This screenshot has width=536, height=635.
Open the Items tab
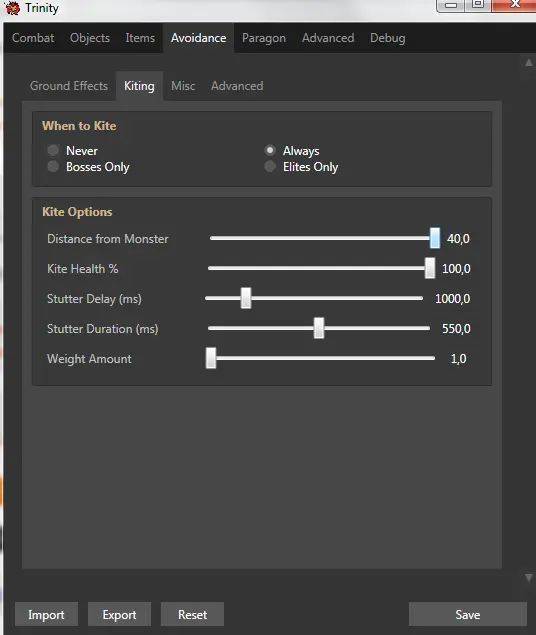[140, 38]
